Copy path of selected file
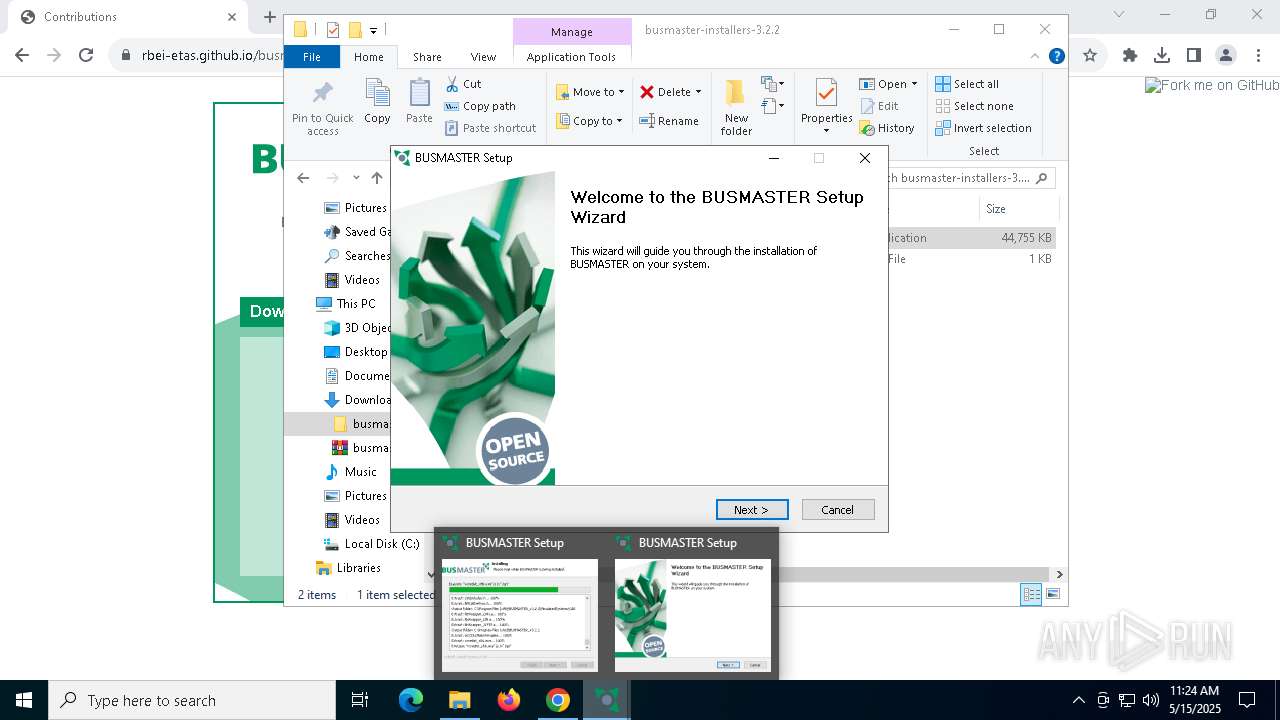The image size is (1280, 720). pos(480,106)
